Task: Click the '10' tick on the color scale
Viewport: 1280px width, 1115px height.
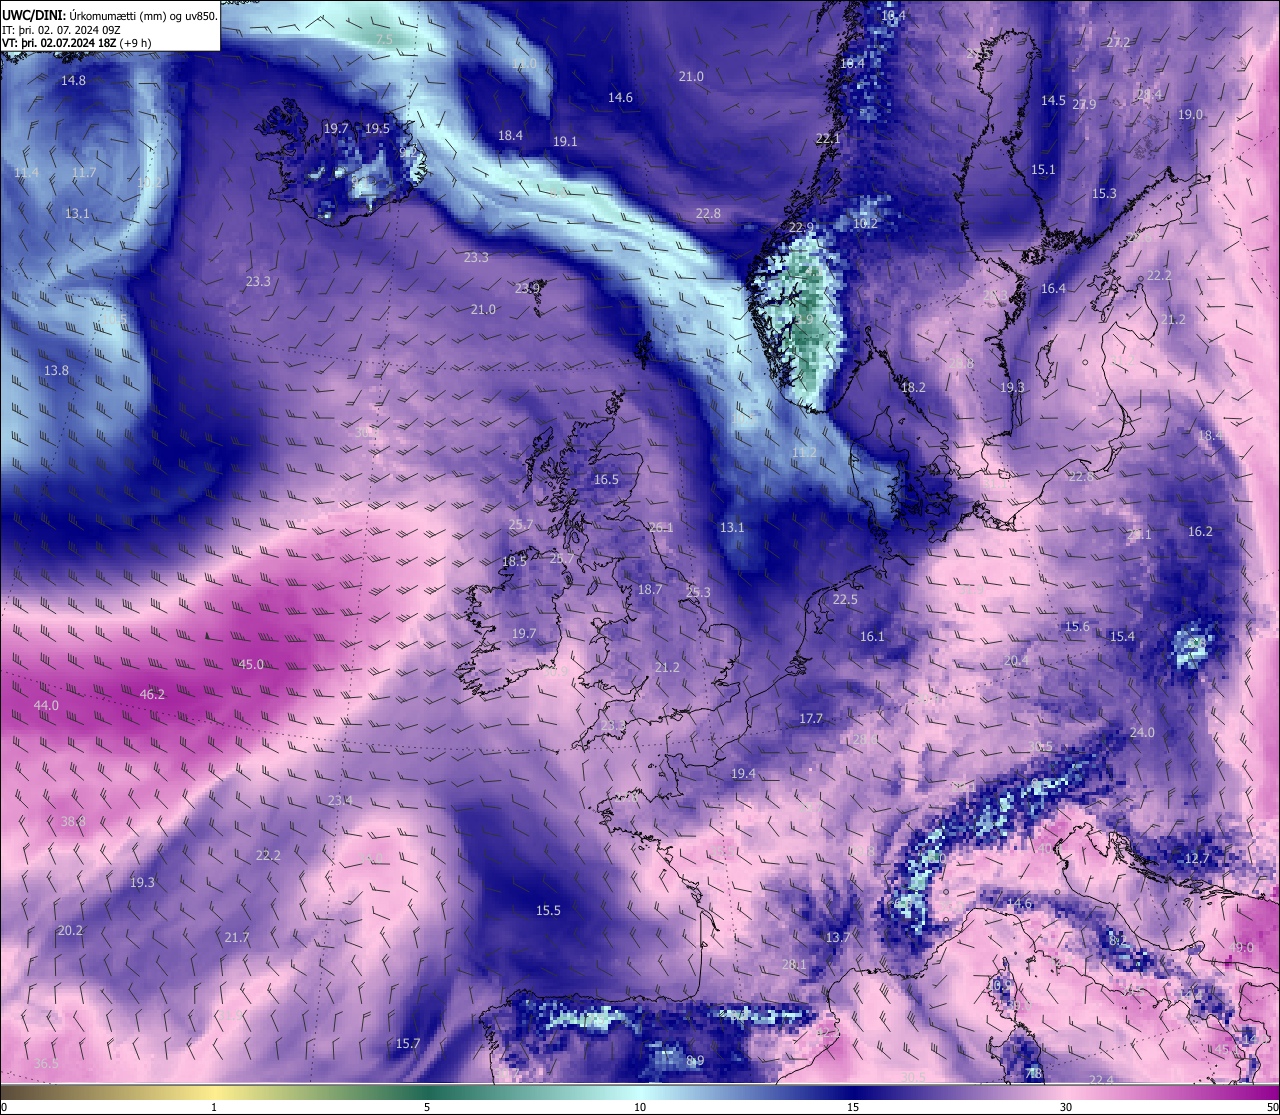Action: (x=640, y=1107)
